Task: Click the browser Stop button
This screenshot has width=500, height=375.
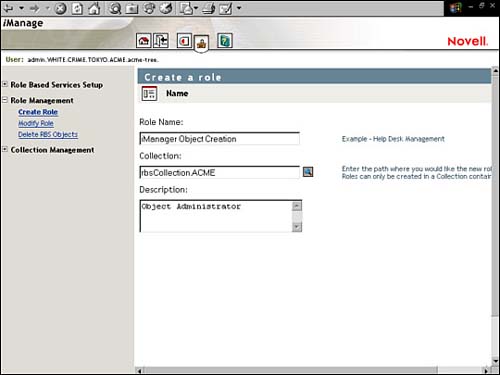Action: coord(60,8)
